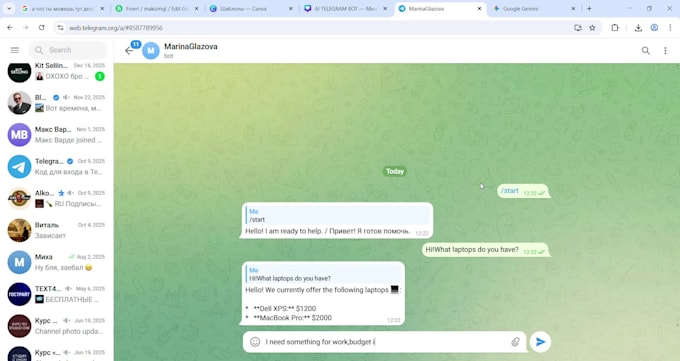This screenshot has height=361, width=680.
Task: View site information icon in address bar
Action: click(x=61, y=28)
